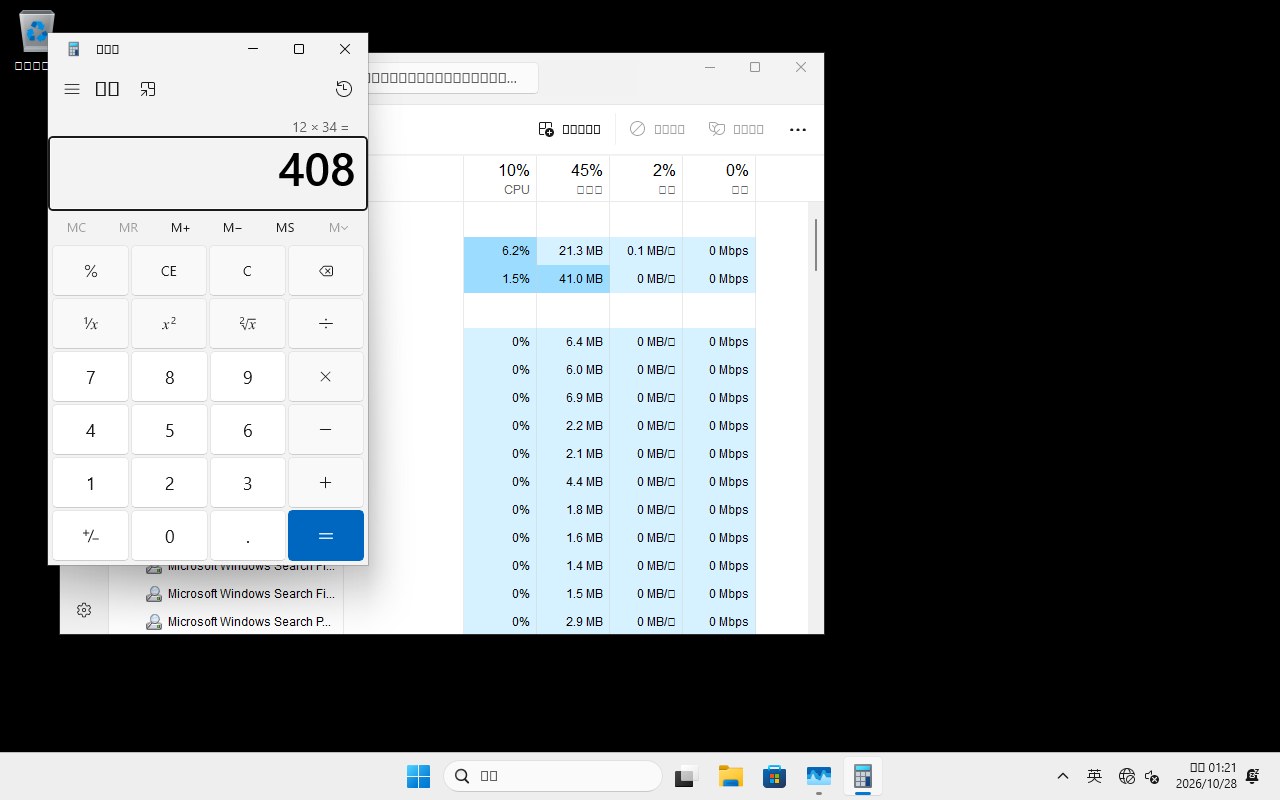This screenshot has height=800, width=1280.
Task: Click the reciprocal 1/x key
Action: pyautogui.click(x=91, y=324)
